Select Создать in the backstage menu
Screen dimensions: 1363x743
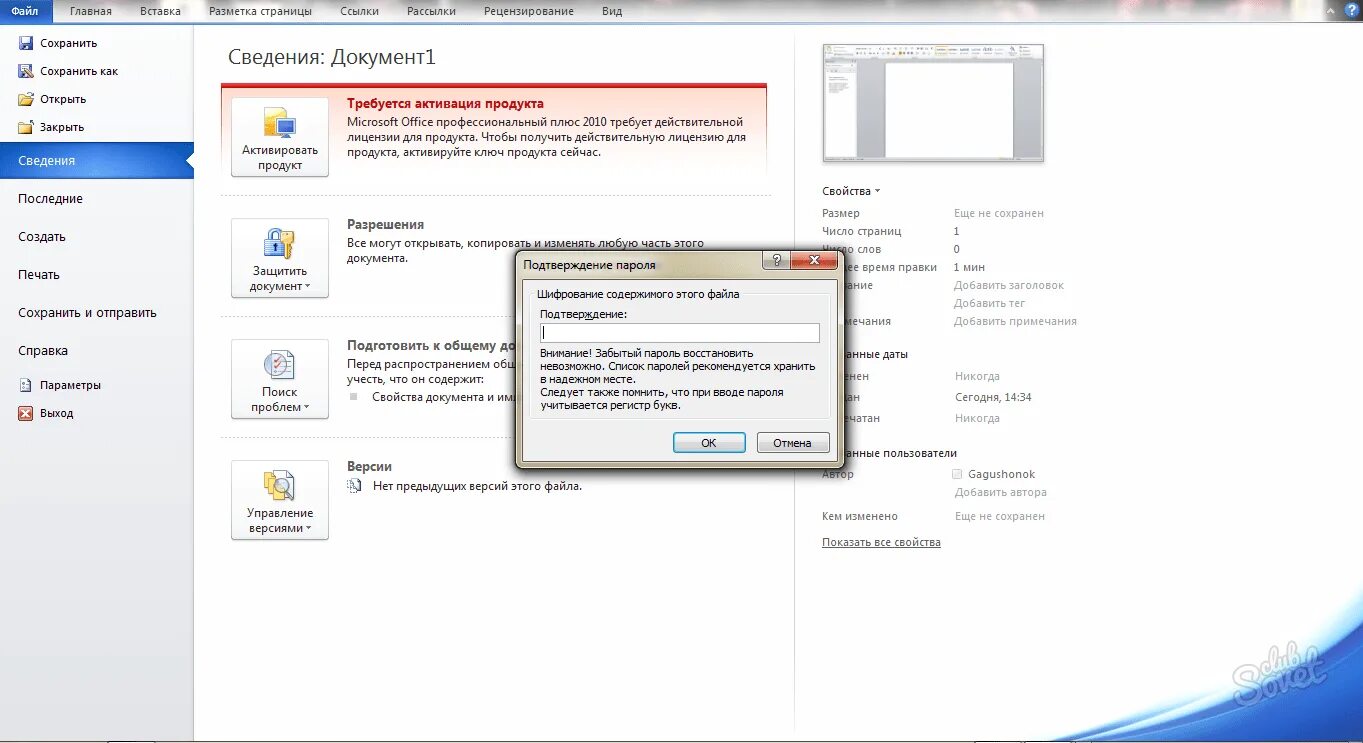96,237
